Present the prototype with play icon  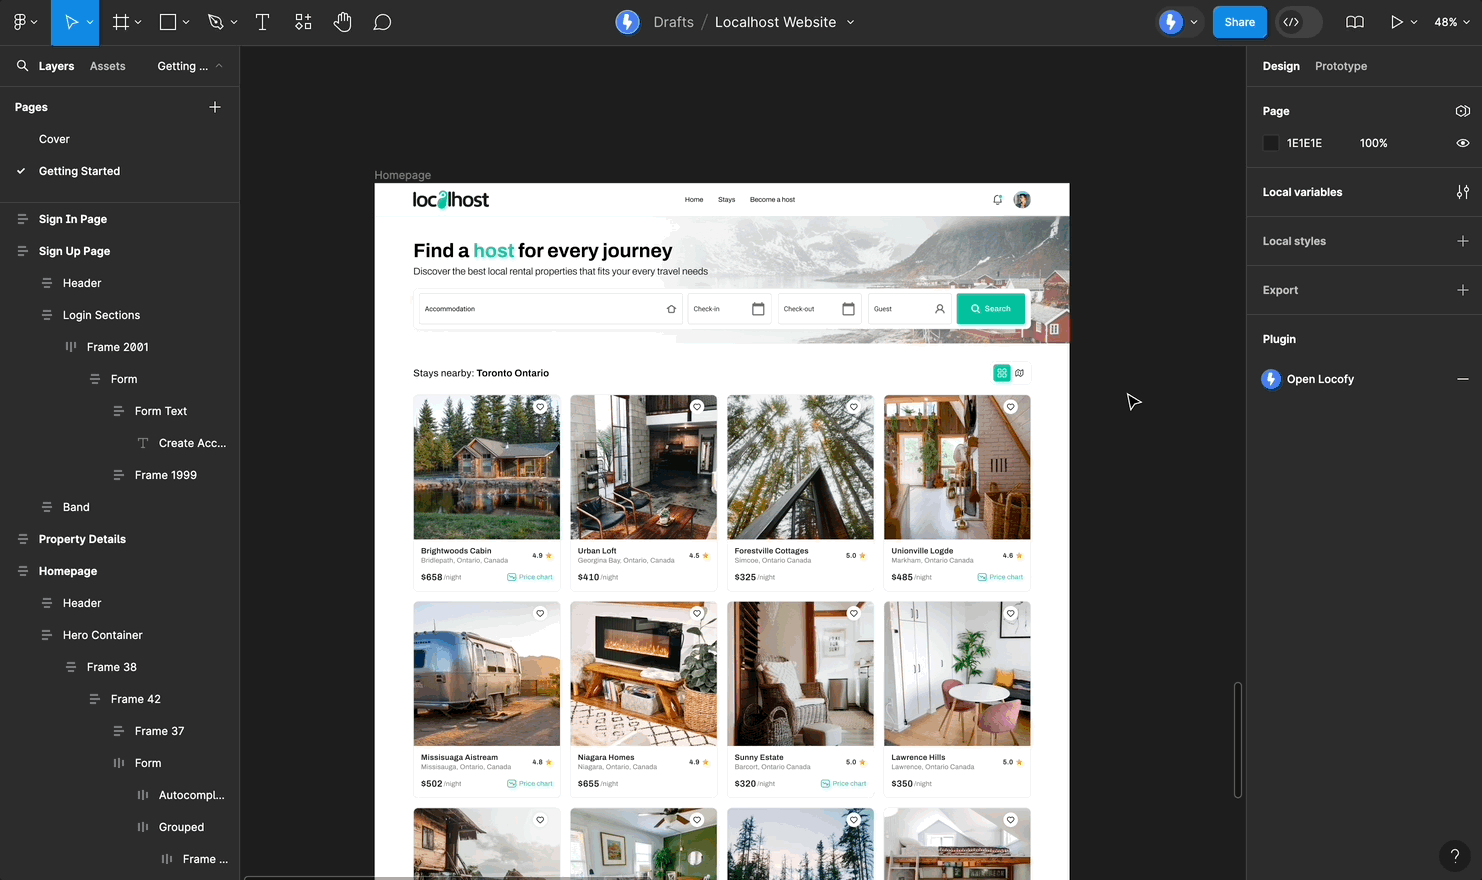point(1396,22)
